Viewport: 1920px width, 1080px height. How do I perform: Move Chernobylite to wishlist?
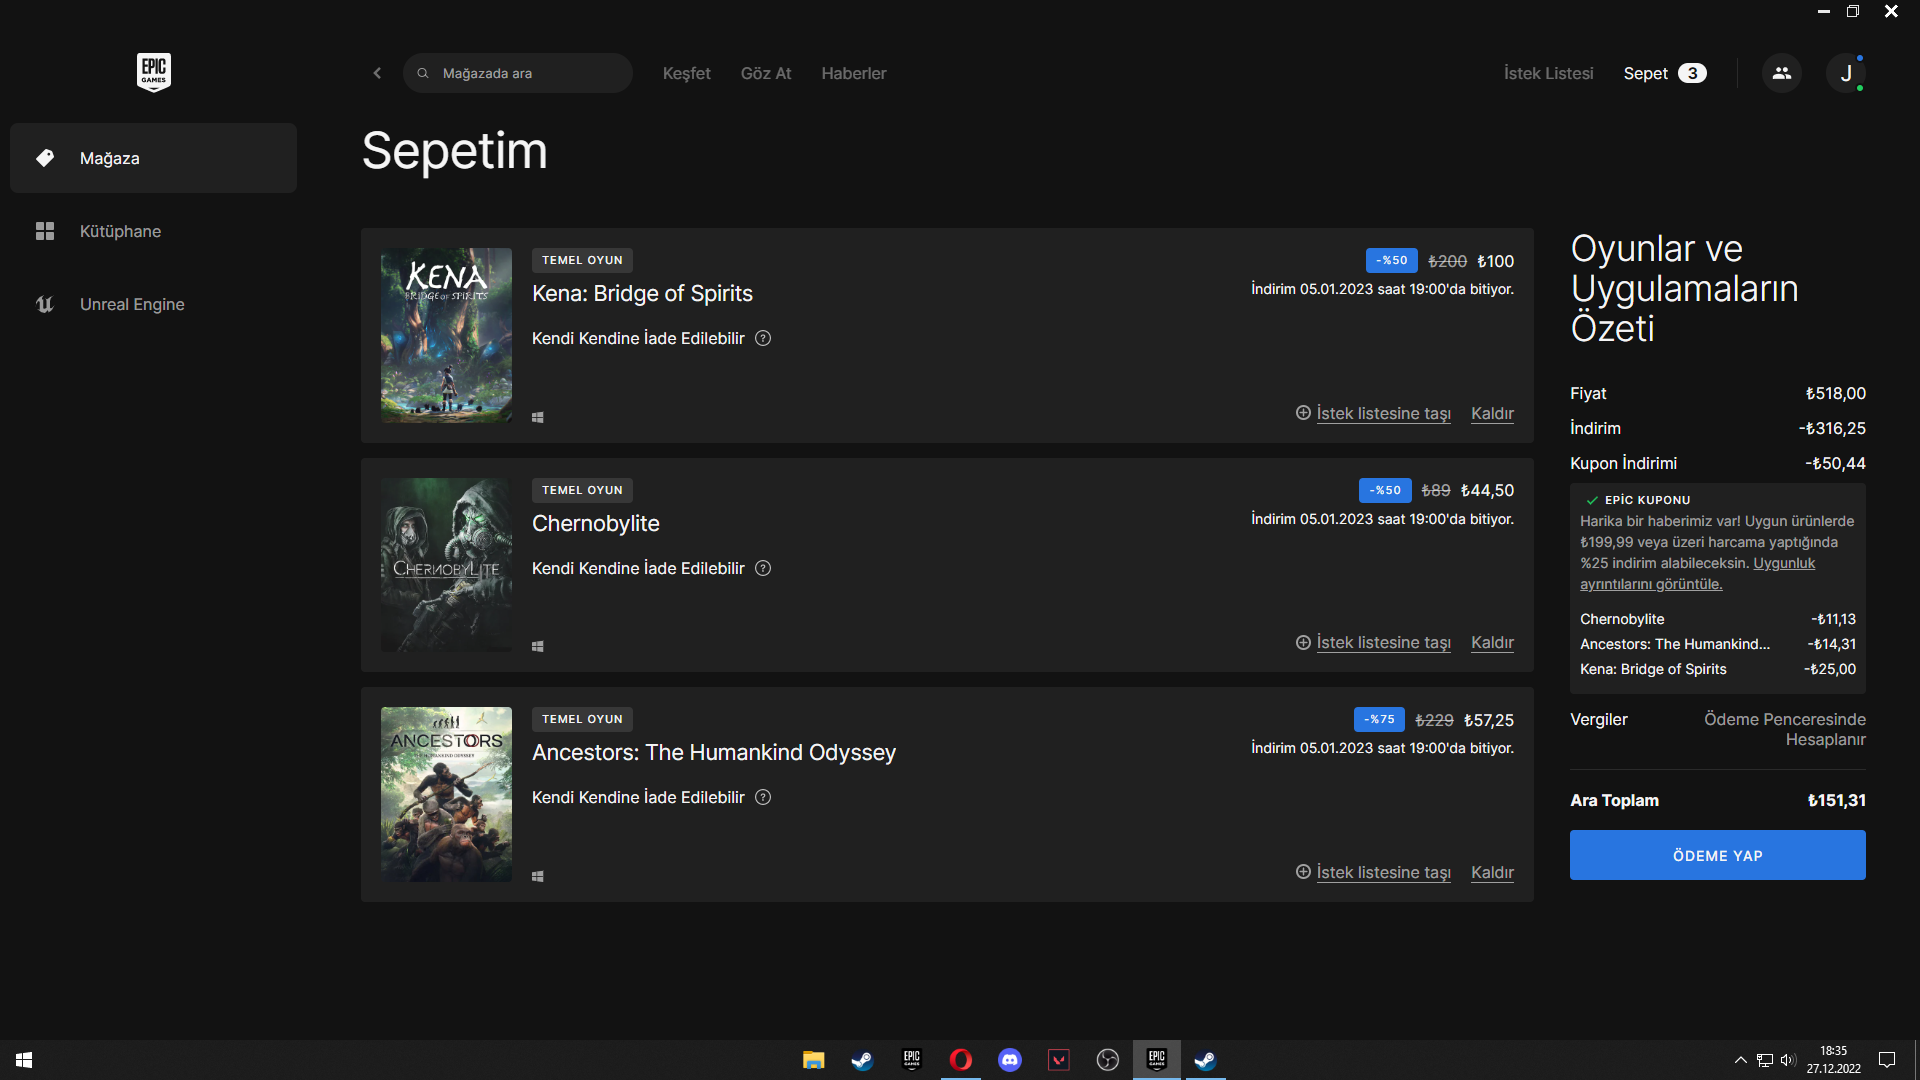coord(1373,642)
